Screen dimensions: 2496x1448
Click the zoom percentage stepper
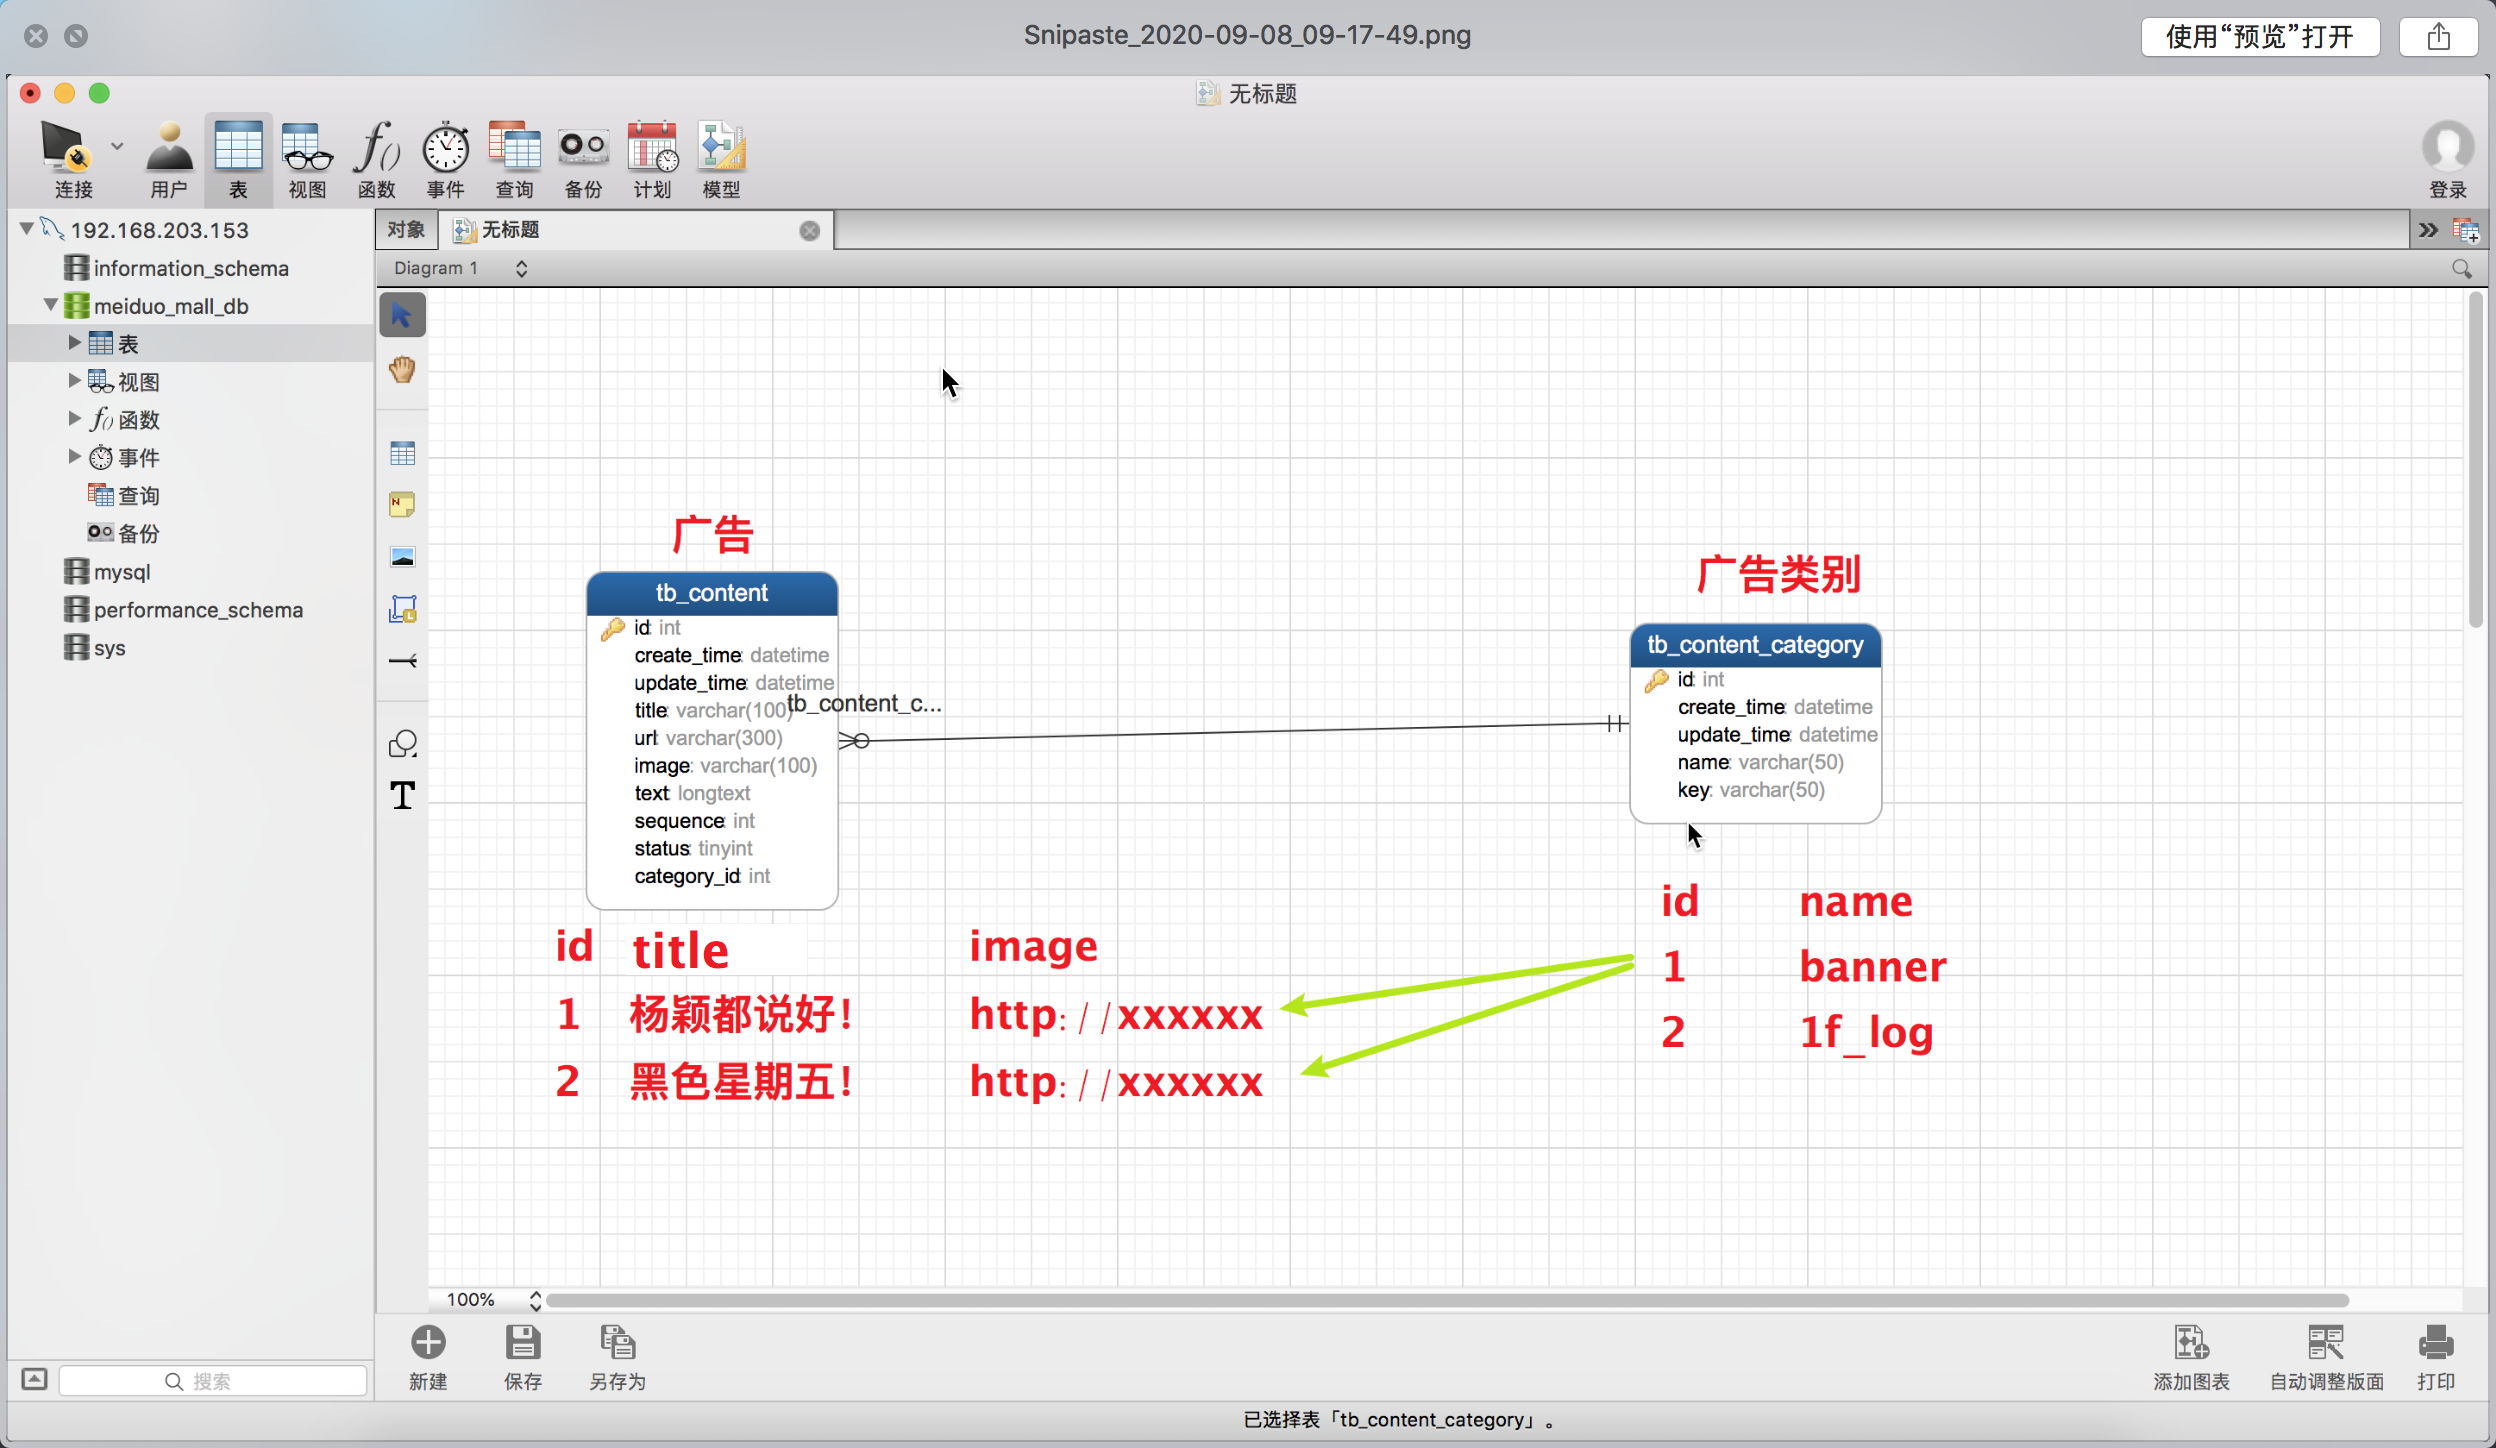pos(535,1300)
